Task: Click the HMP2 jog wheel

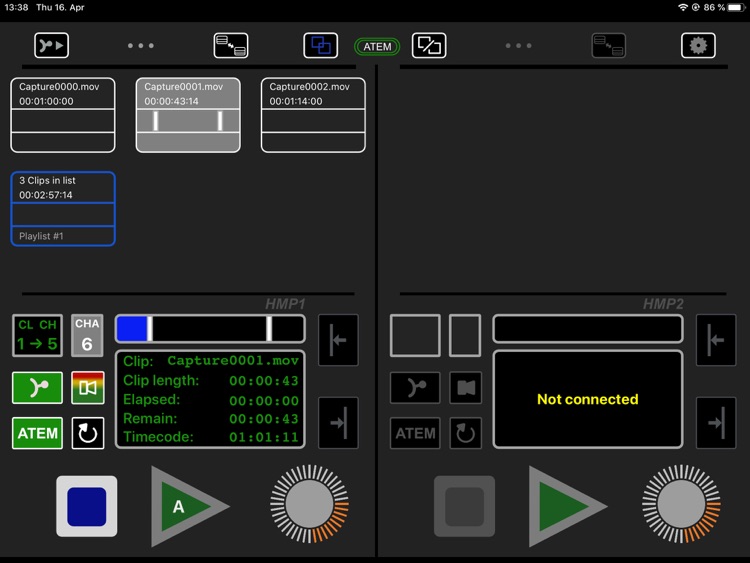Action: 681,504
